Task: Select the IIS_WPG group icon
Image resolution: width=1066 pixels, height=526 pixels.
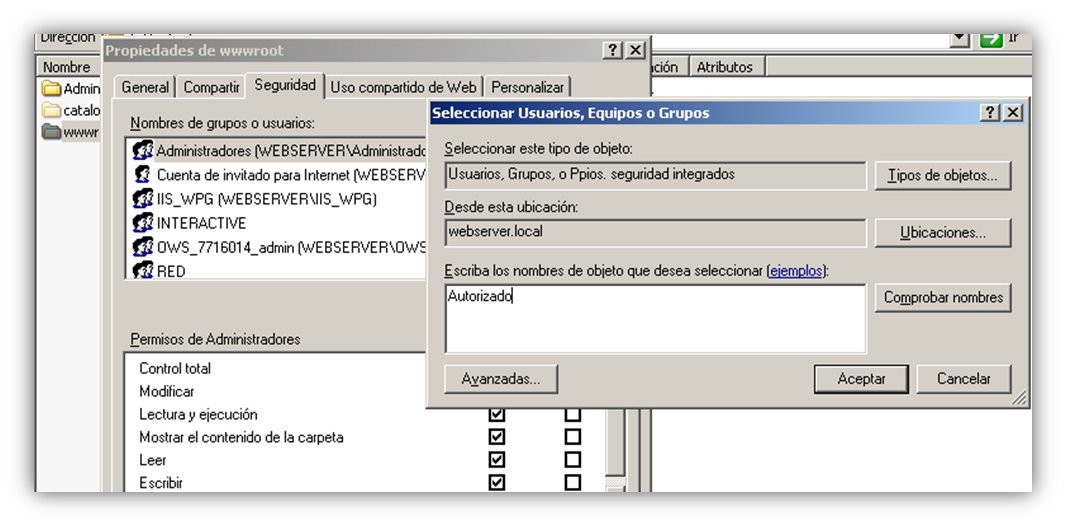Action: 143,199
